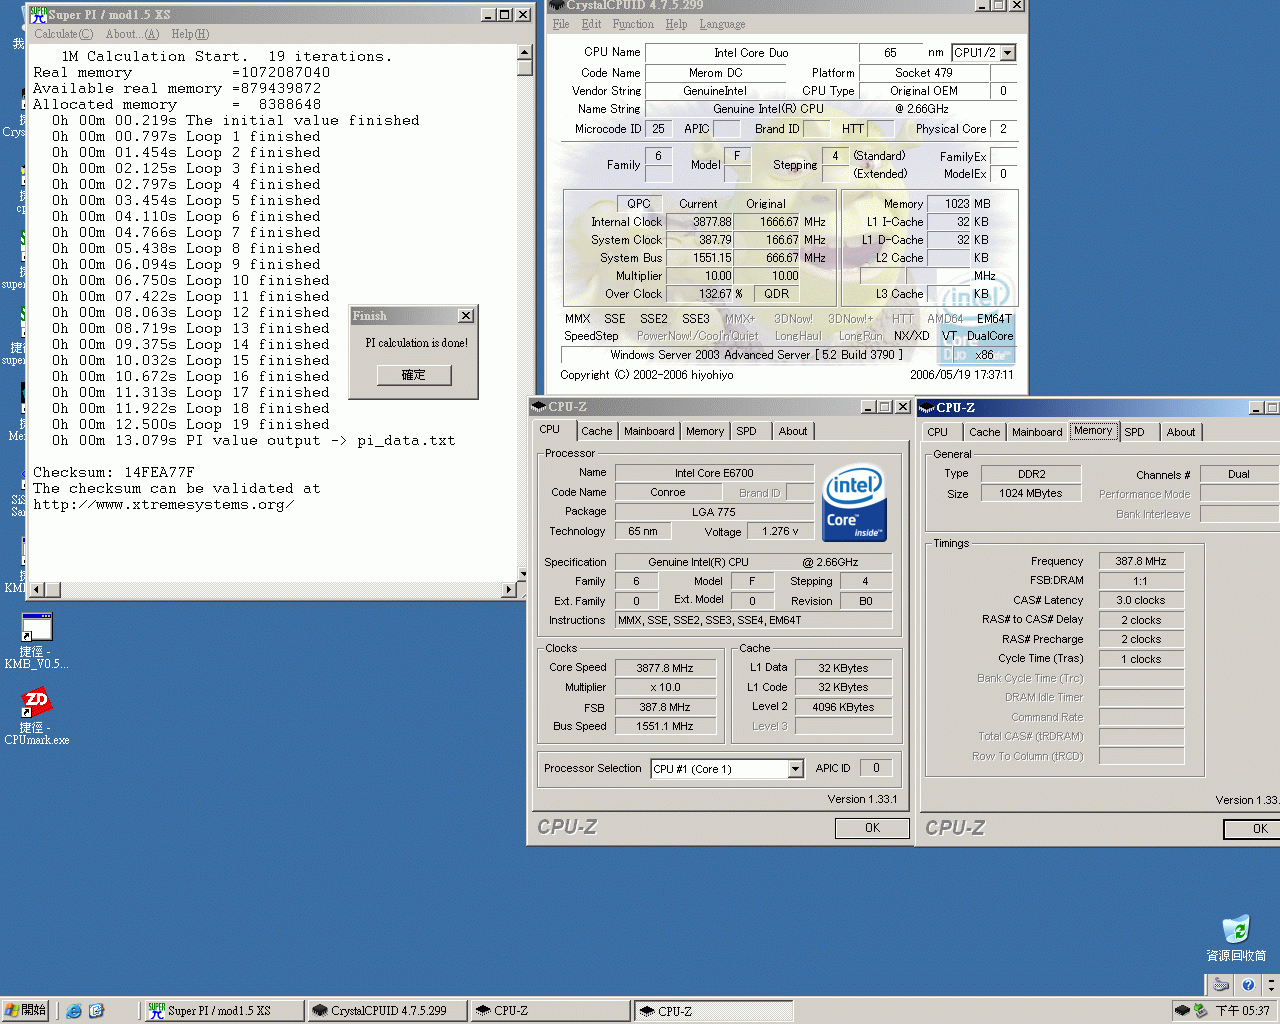
Task: Click Super PI horizontal scroll left arrow
Action: tap(37, 590)
